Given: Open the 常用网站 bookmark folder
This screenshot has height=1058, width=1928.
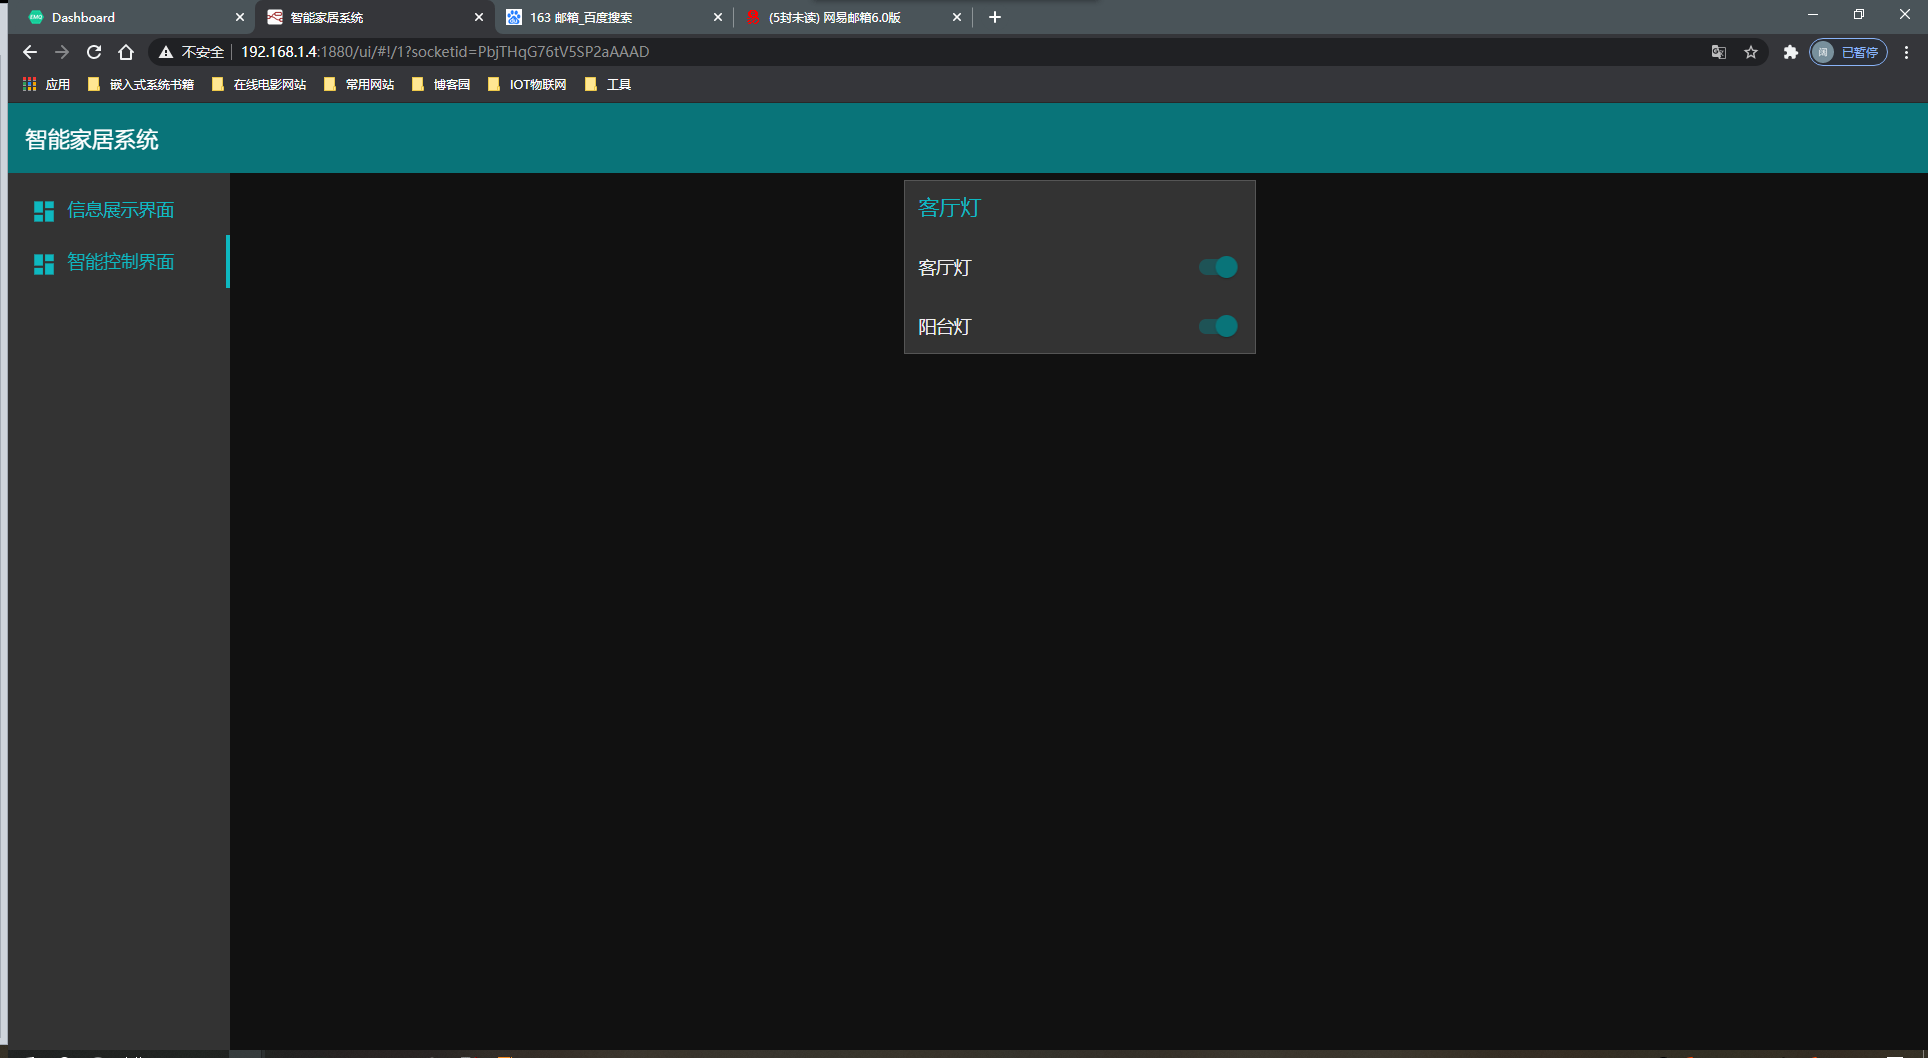Looking at the screenshot, I should pyautogui.click(x=359, y=85).
